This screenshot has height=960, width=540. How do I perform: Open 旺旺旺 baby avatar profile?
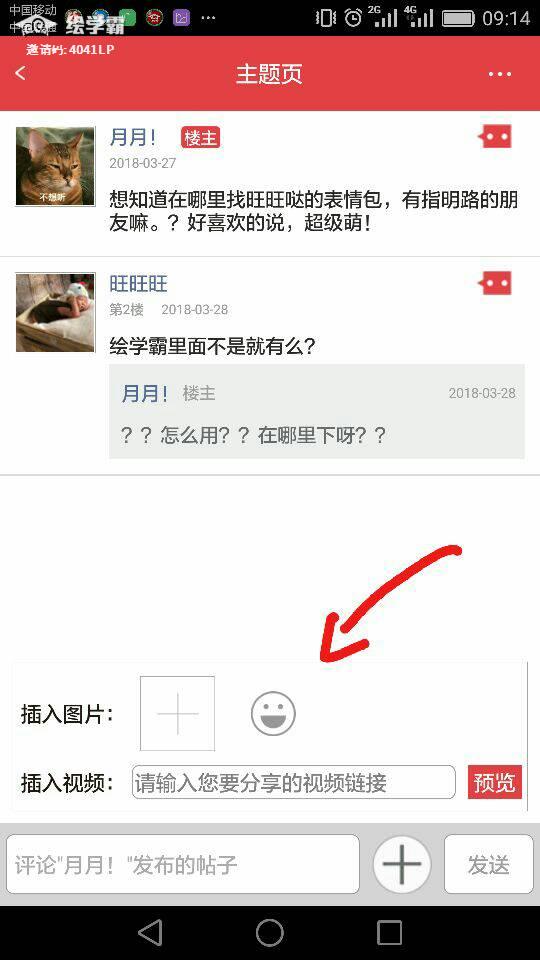tap(55, 312)
